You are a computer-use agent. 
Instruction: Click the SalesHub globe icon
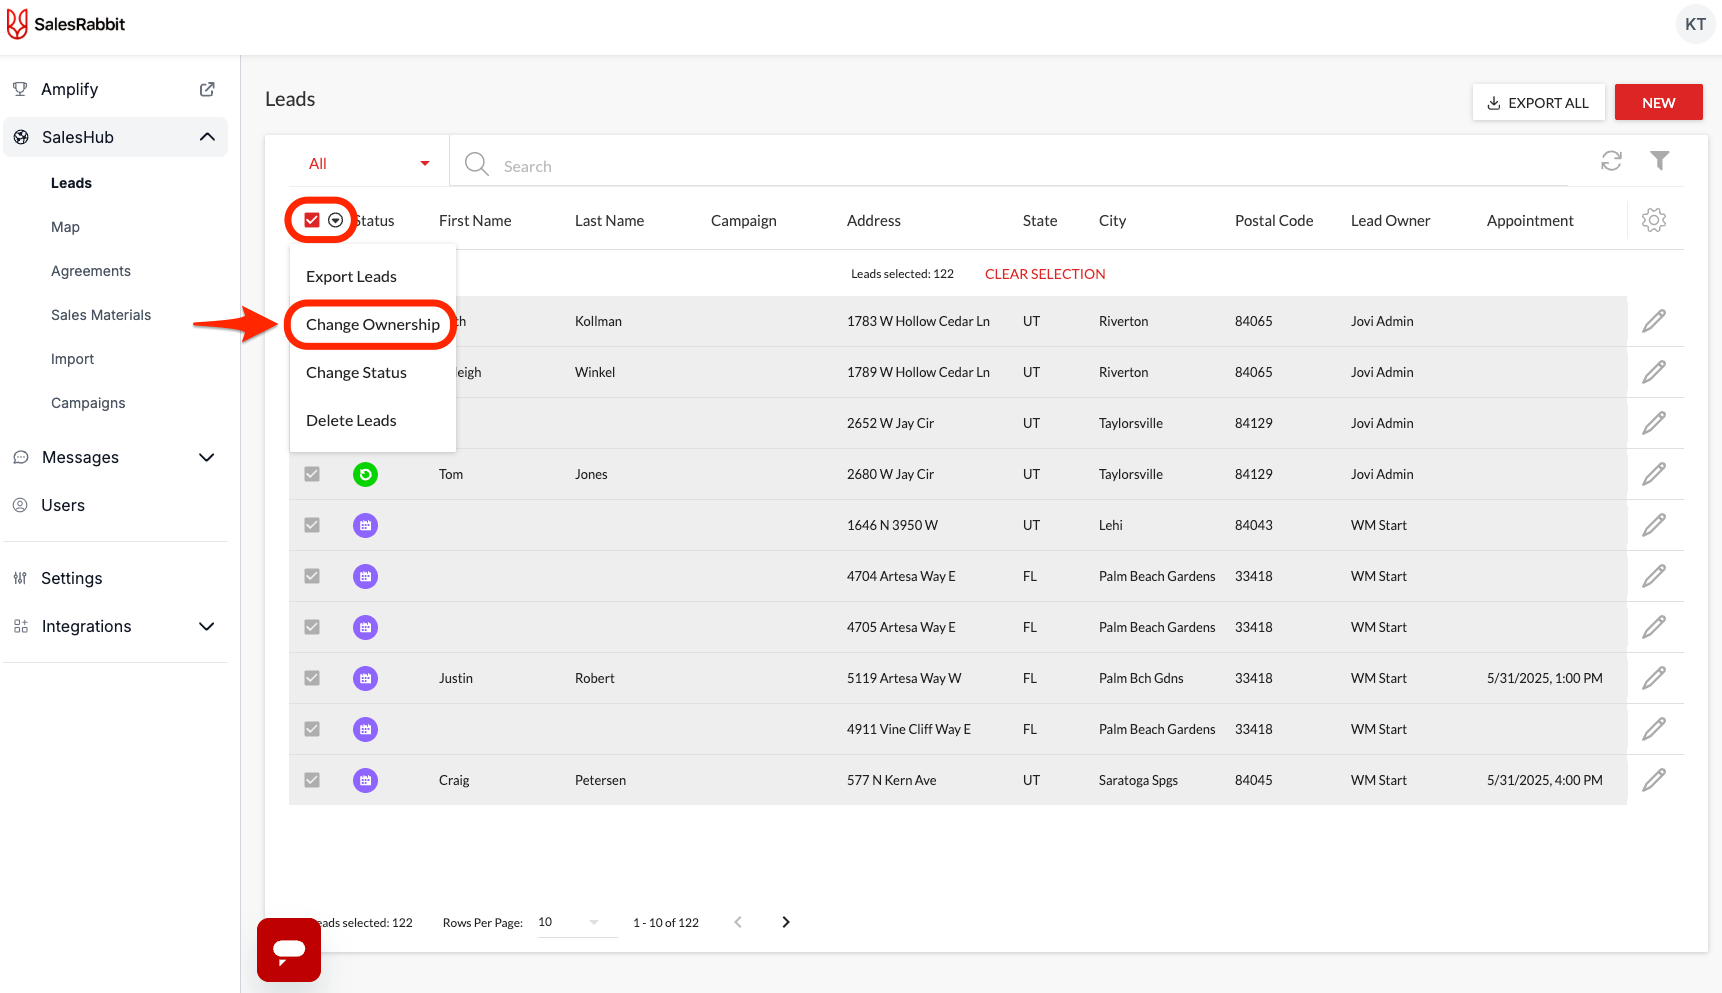(x=21, y=137)
